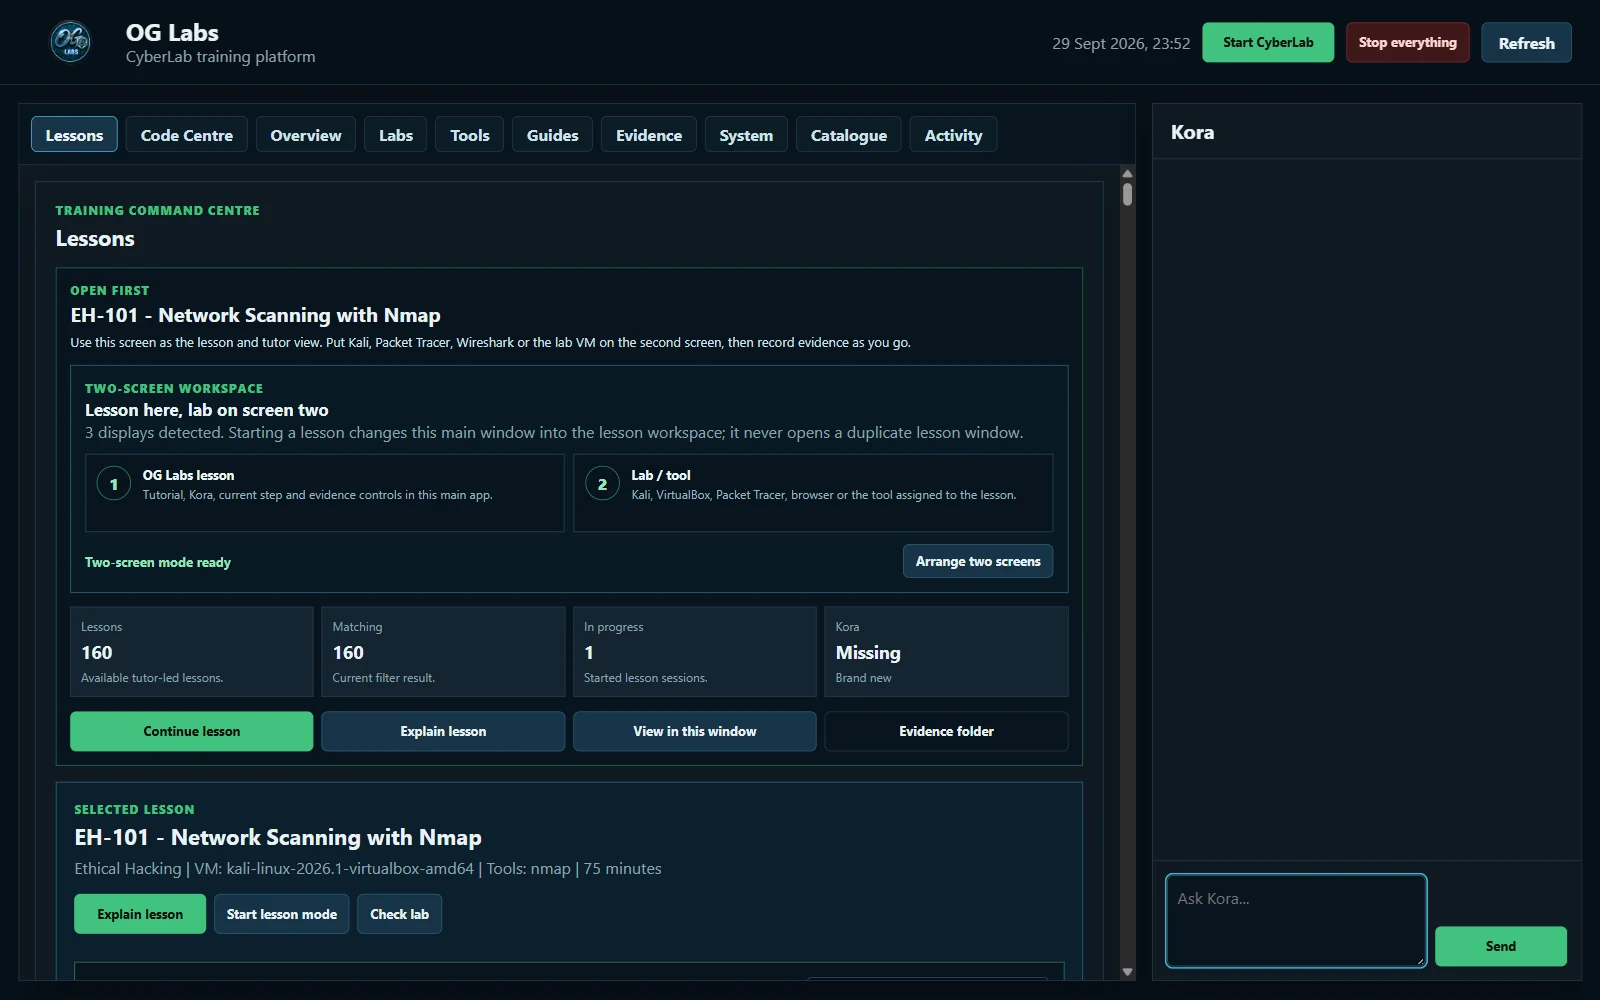Click the numbered circle 1 for OG Labs lesson
1600x1000 pixels.
pos(114,484)
